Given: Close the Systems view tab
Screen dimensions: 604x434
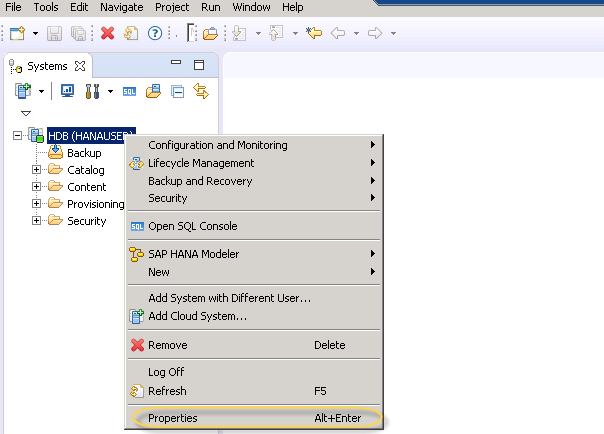Looking at the screenshot, I should click(80, 66).
